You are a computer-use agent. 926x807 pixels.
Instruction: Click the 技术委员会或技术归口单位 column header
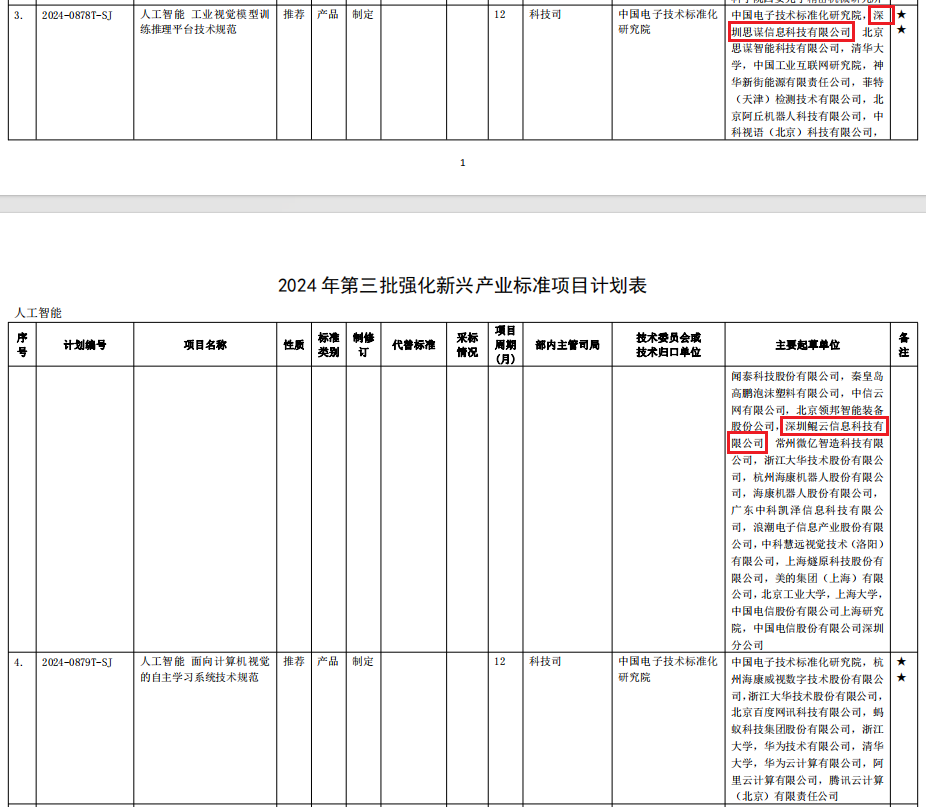click(x=669, y=344)
